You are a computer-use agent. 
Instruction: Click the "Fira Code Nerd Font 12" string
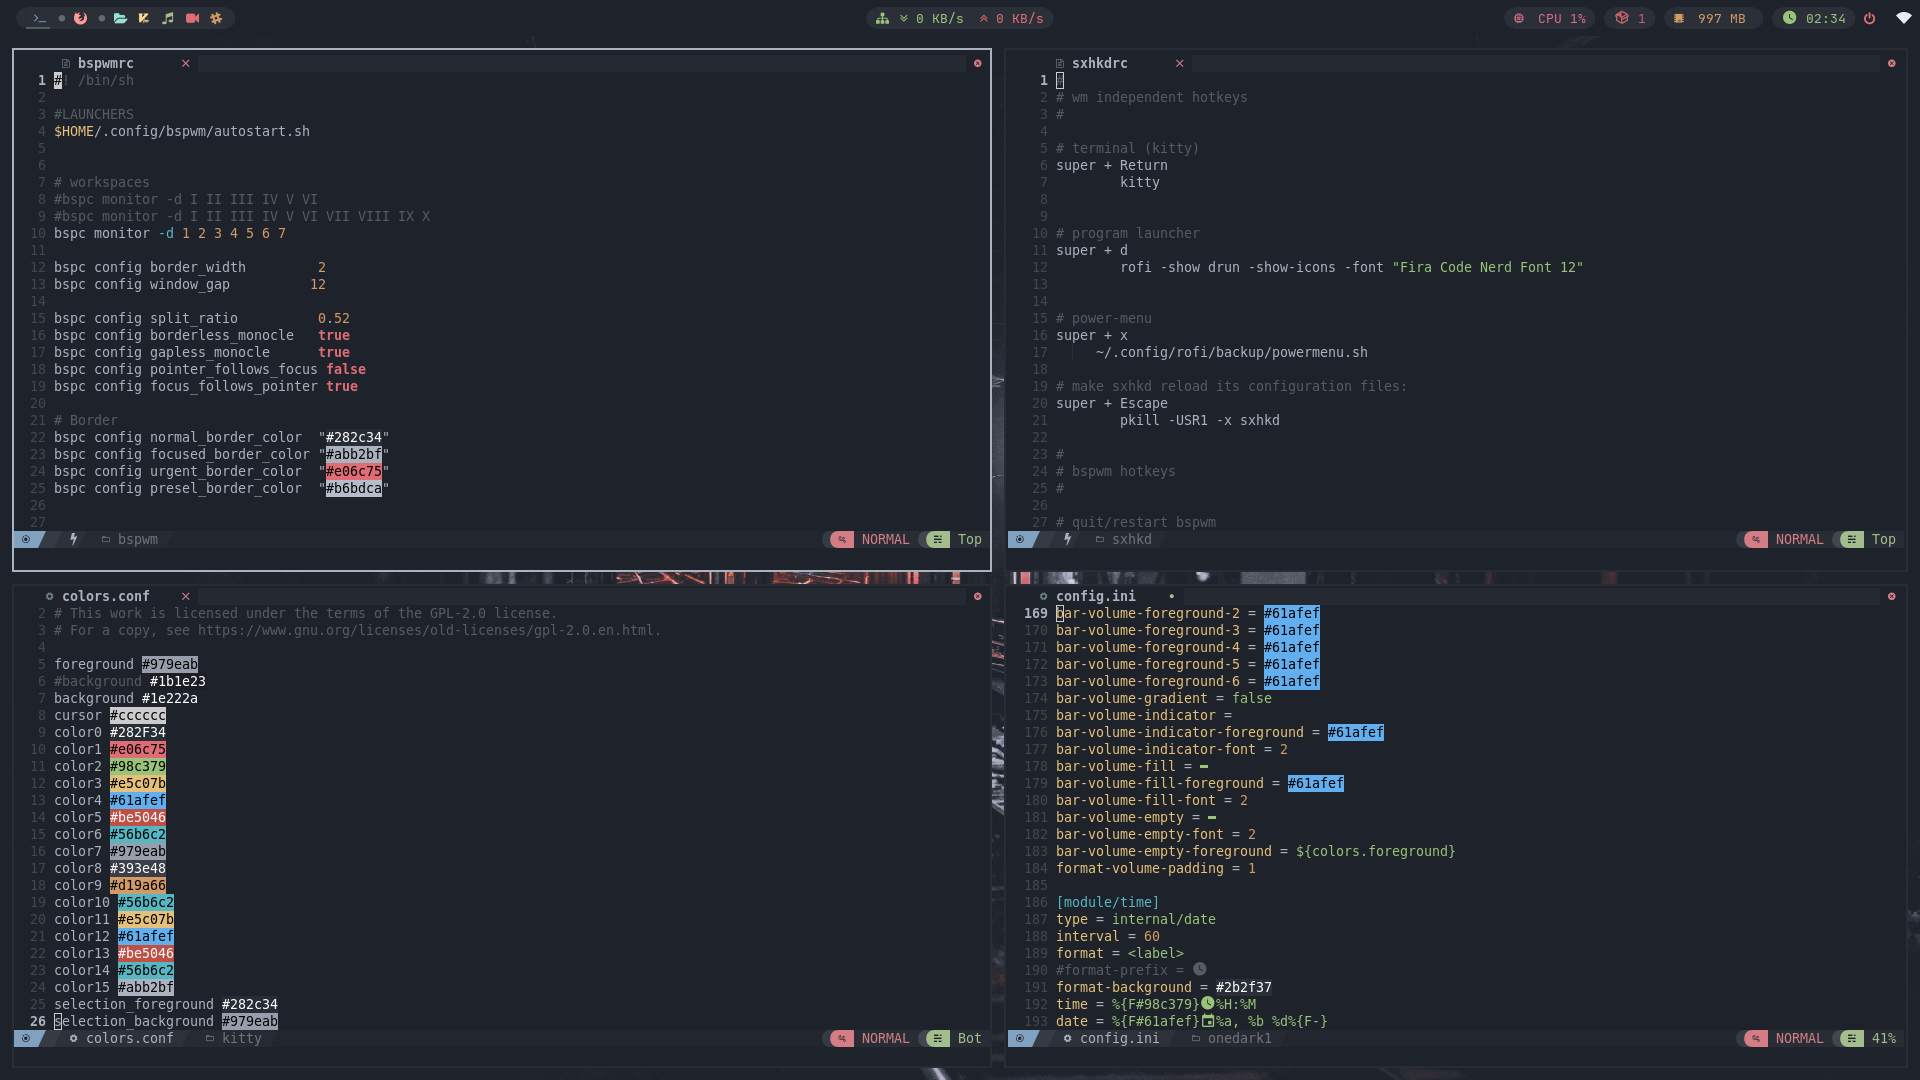coord(1488,267)
